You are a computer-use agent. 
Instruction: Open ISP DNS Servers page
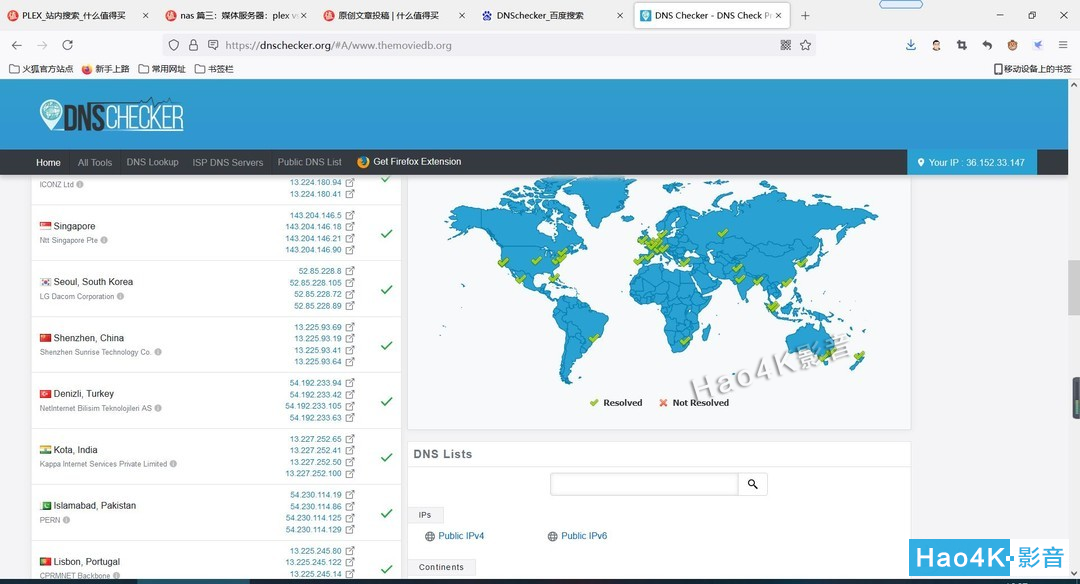(x=228, y=163)
